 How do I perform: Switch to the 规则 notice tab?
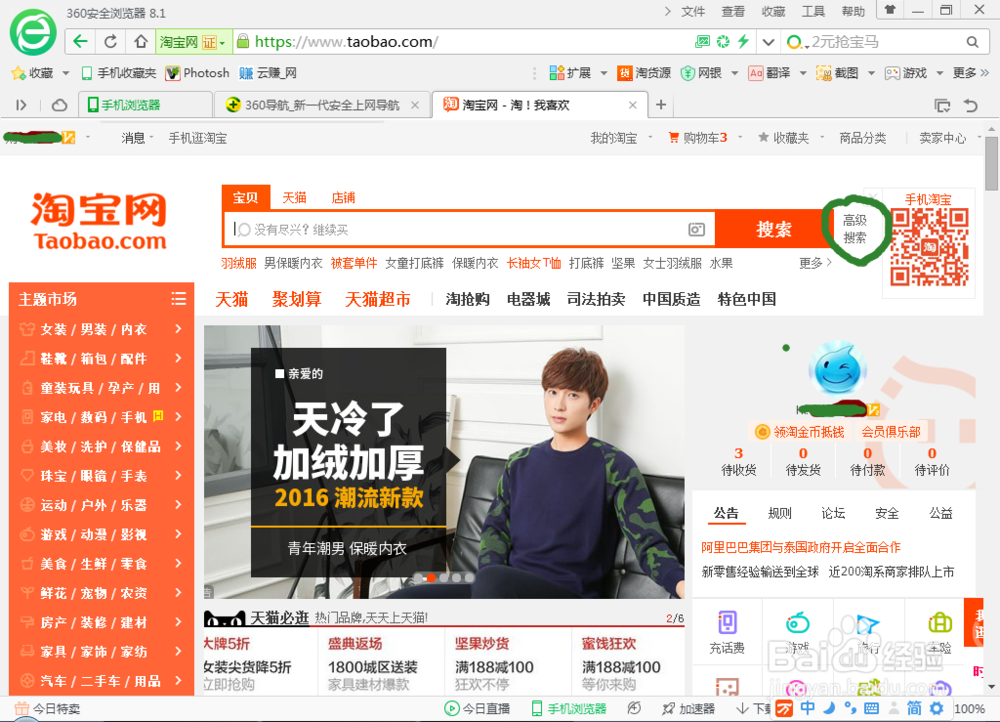pos(780,513)
